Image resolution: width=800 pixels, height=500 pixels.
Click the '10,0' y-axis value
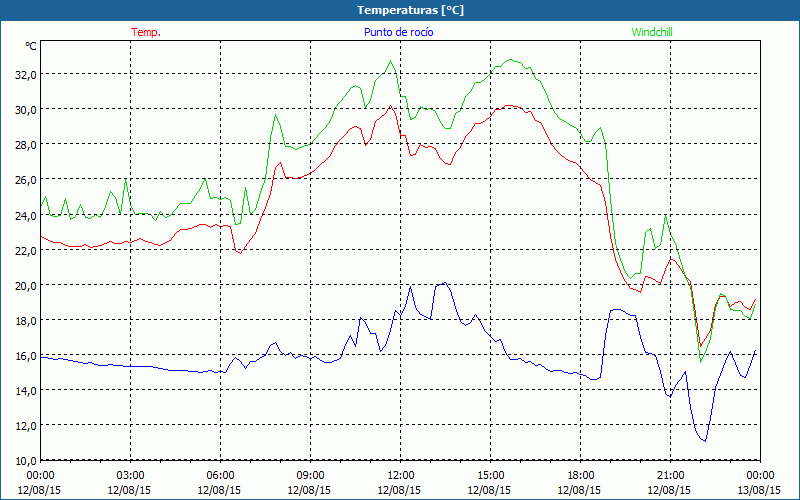(27, 461)
